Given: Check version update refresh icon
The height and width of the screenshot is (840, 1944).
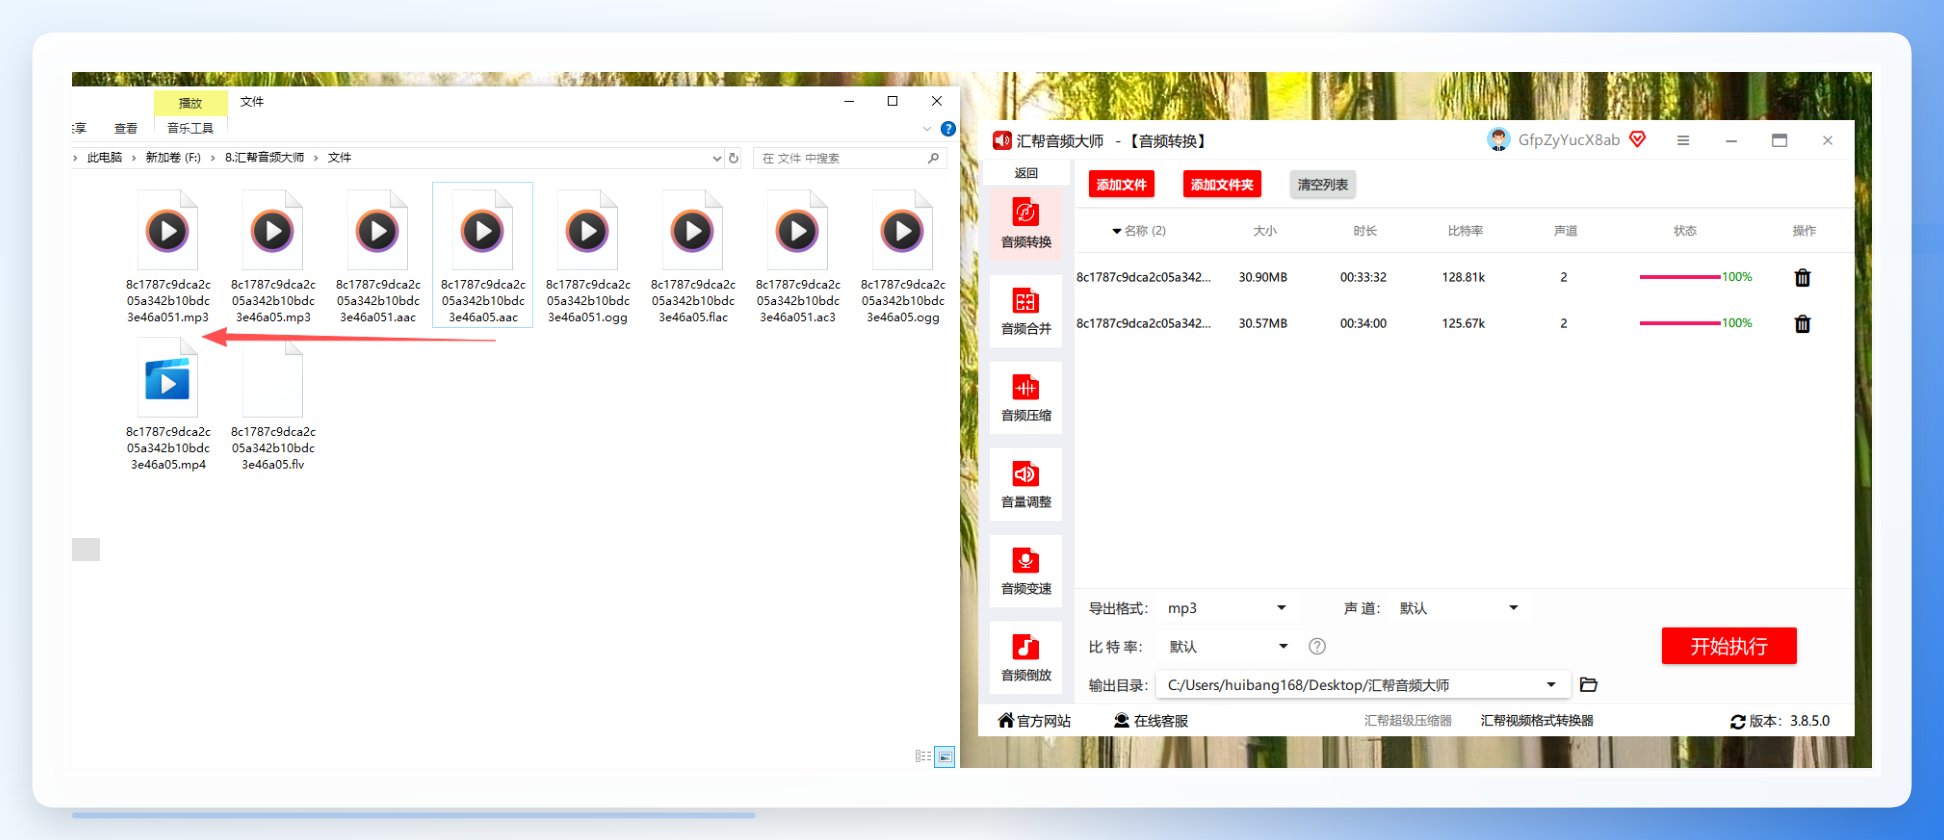Looking at the screenshot, I should [x=1738, y=721].
